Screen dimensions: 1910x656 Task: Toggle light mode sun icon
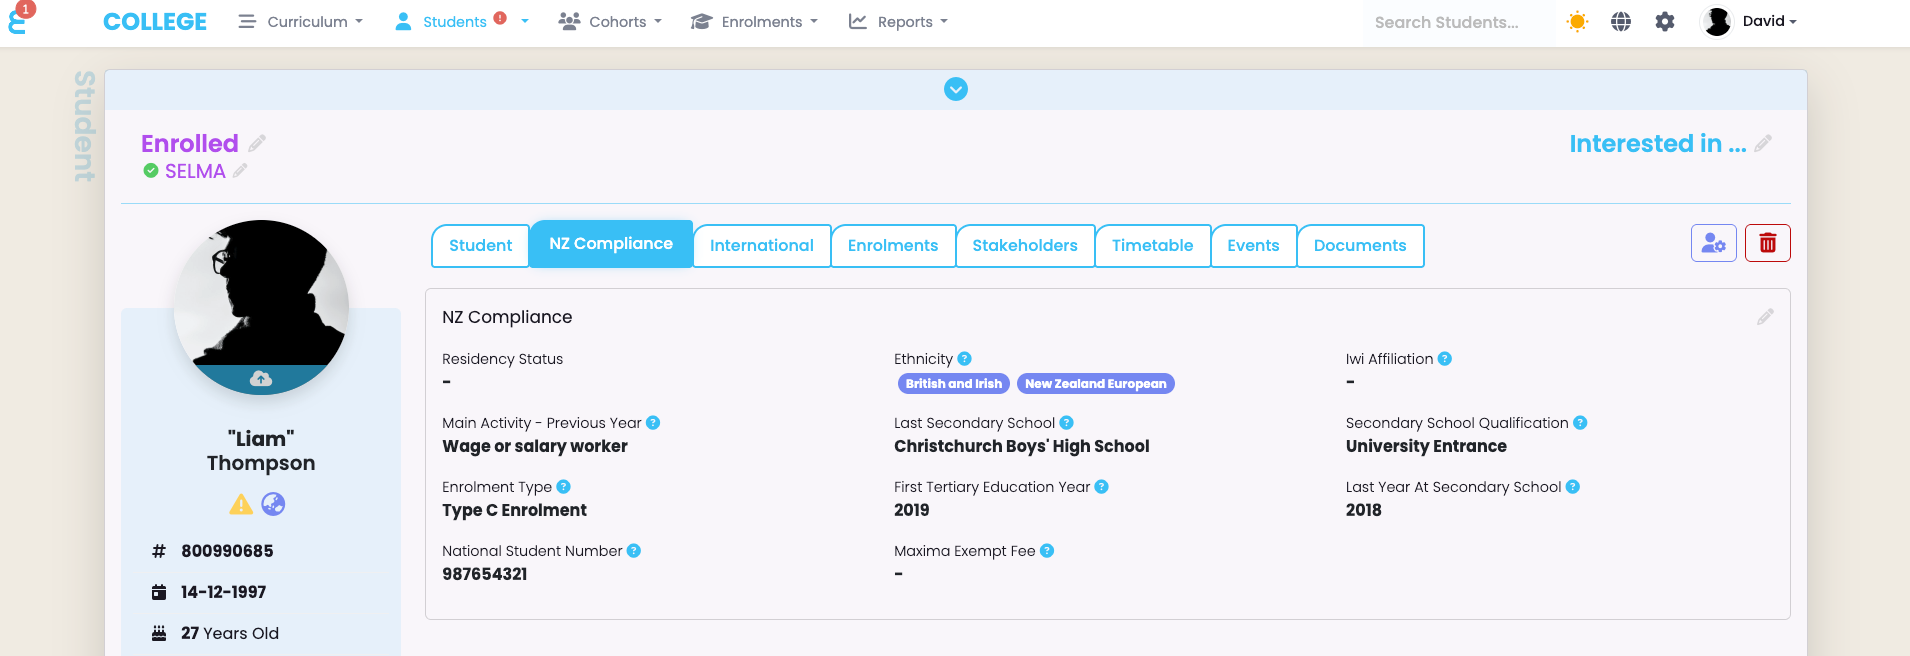pos(1577,21)
